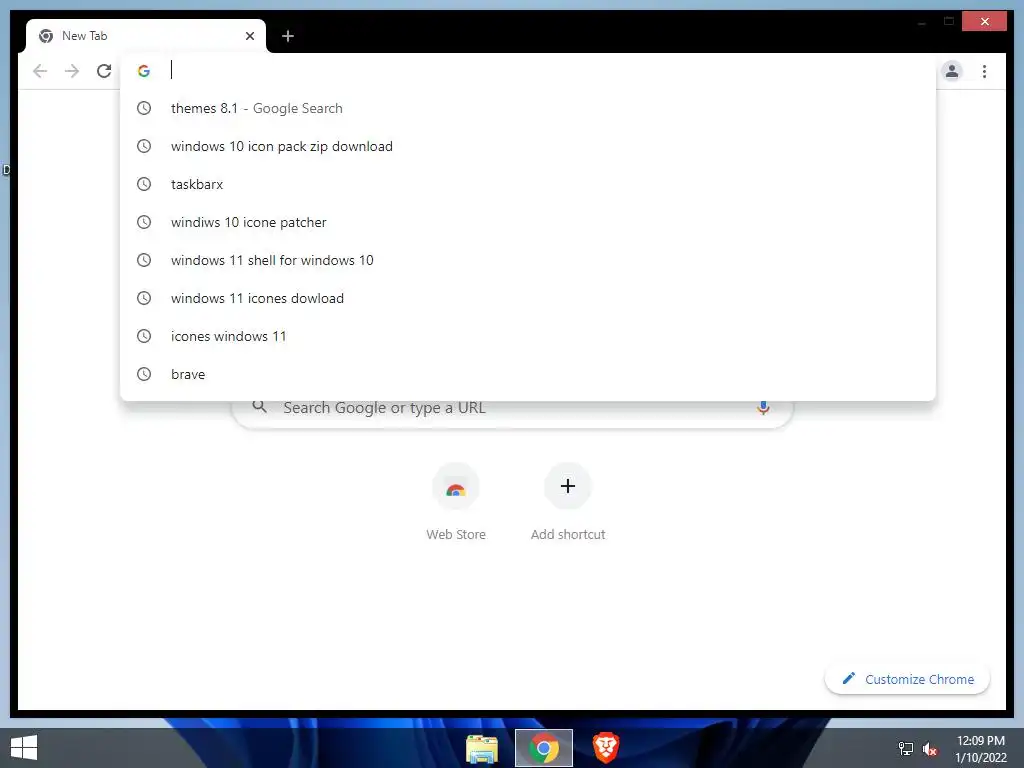Open File Explorer from the taskbar
1024x768 pixels.
click(482, 748)
